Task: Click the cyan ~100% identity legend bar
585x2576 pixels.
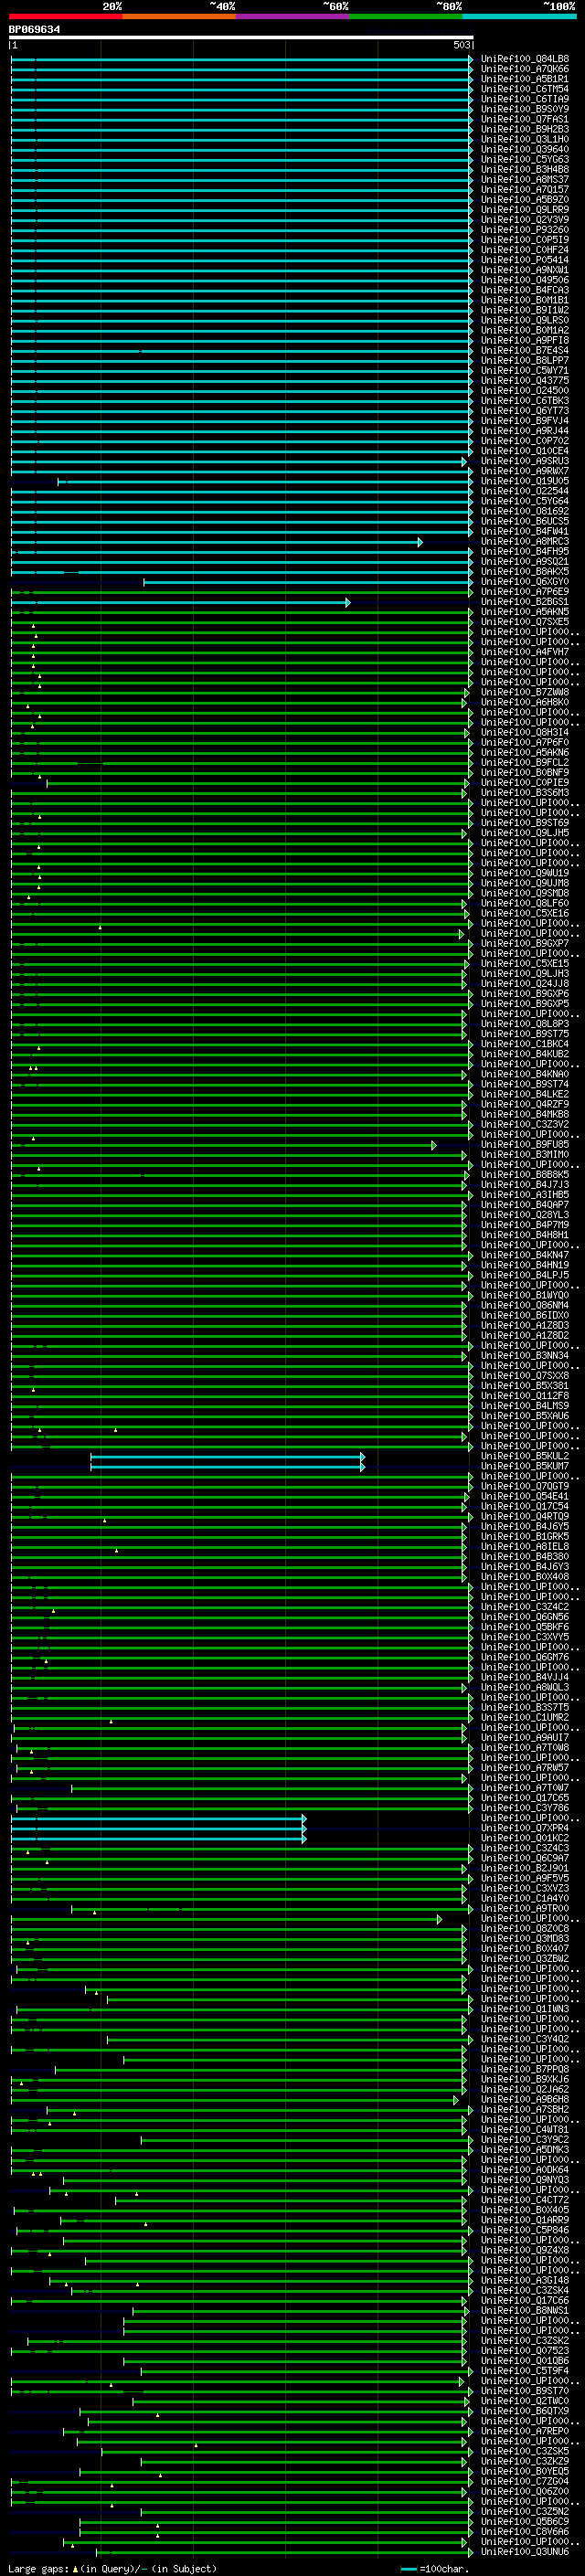Action: pyautogui.click(x=520, y=16)
